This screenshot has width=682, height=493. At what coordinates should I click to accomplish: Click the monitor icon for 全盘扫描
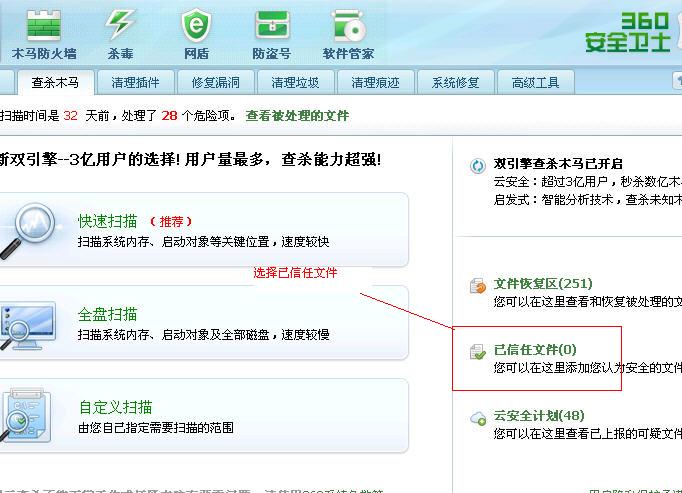coord(29,327)
